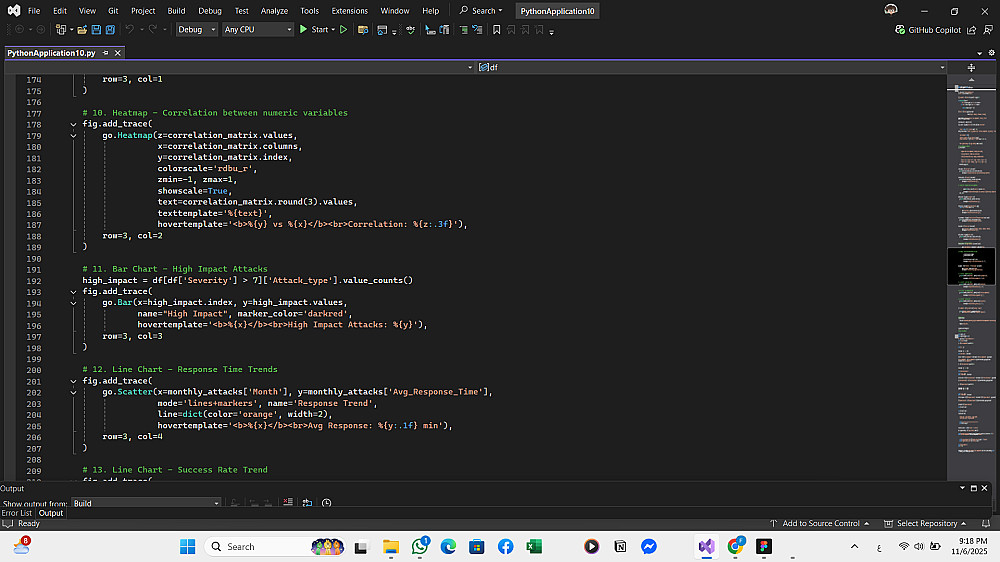Open GitHub Copilot from the top right
The image size is (1000, 562).
point(927,30)
